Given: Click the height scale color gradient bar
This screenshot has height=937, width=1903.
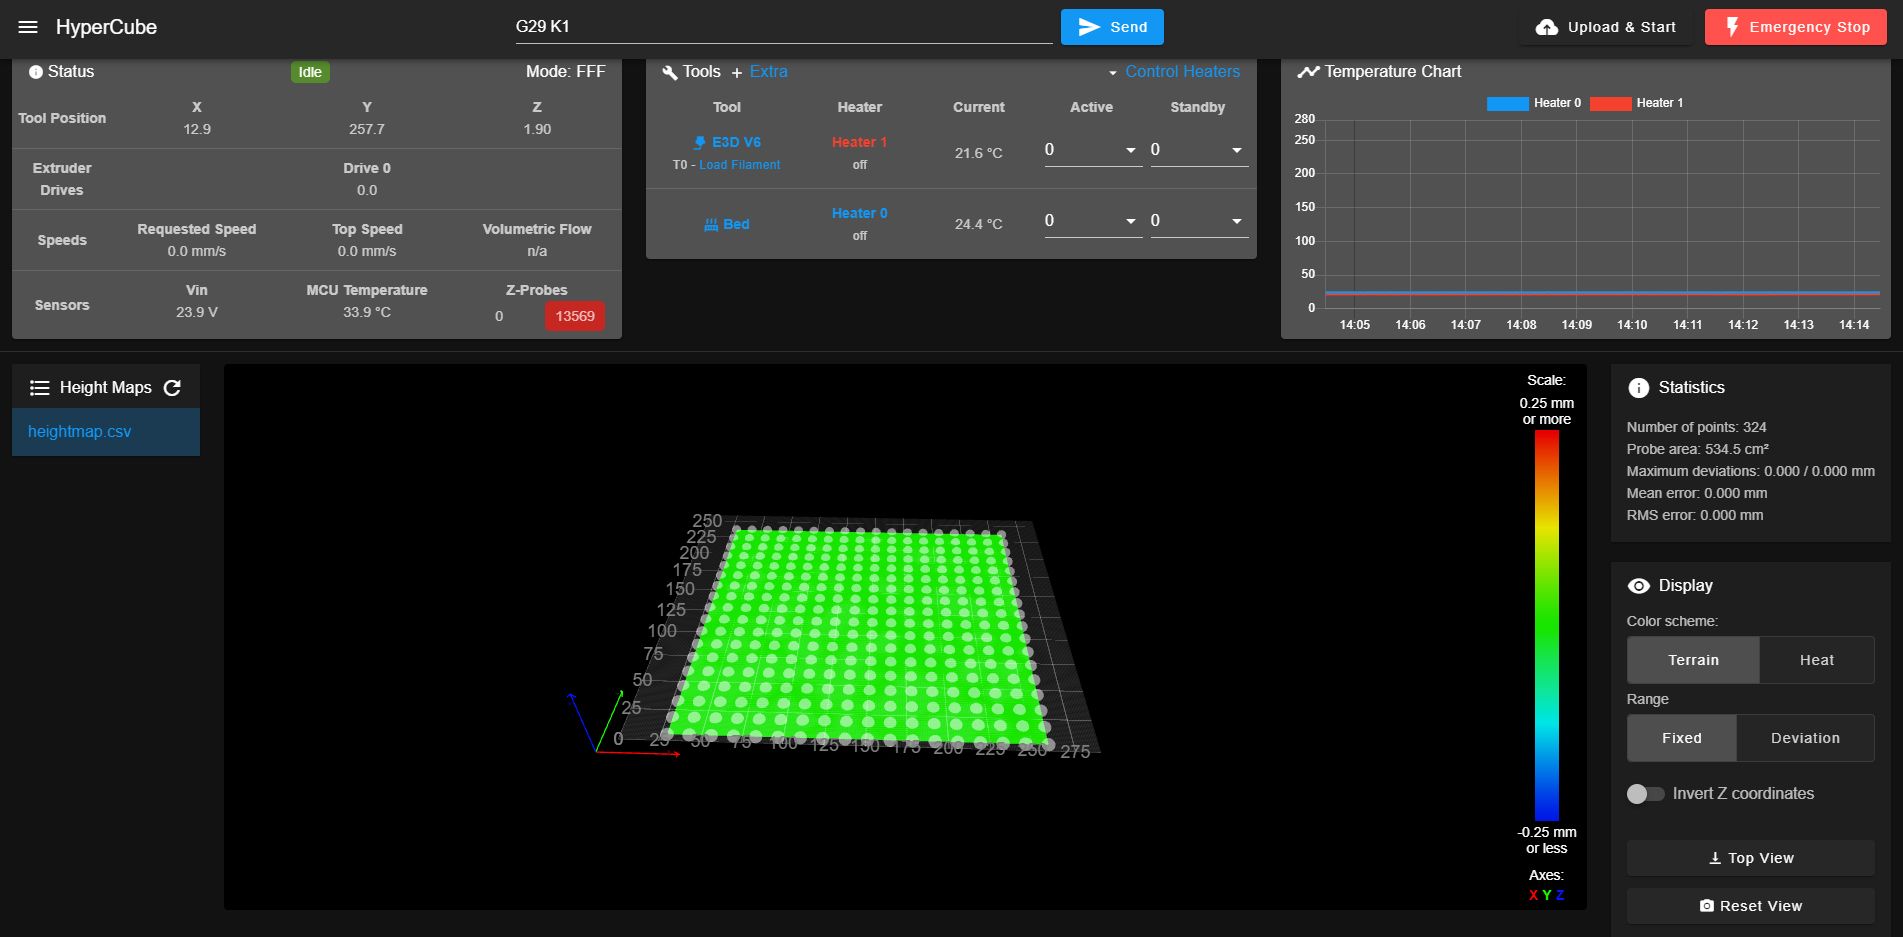Looking at the screenshot, I should pos(1546,625).
